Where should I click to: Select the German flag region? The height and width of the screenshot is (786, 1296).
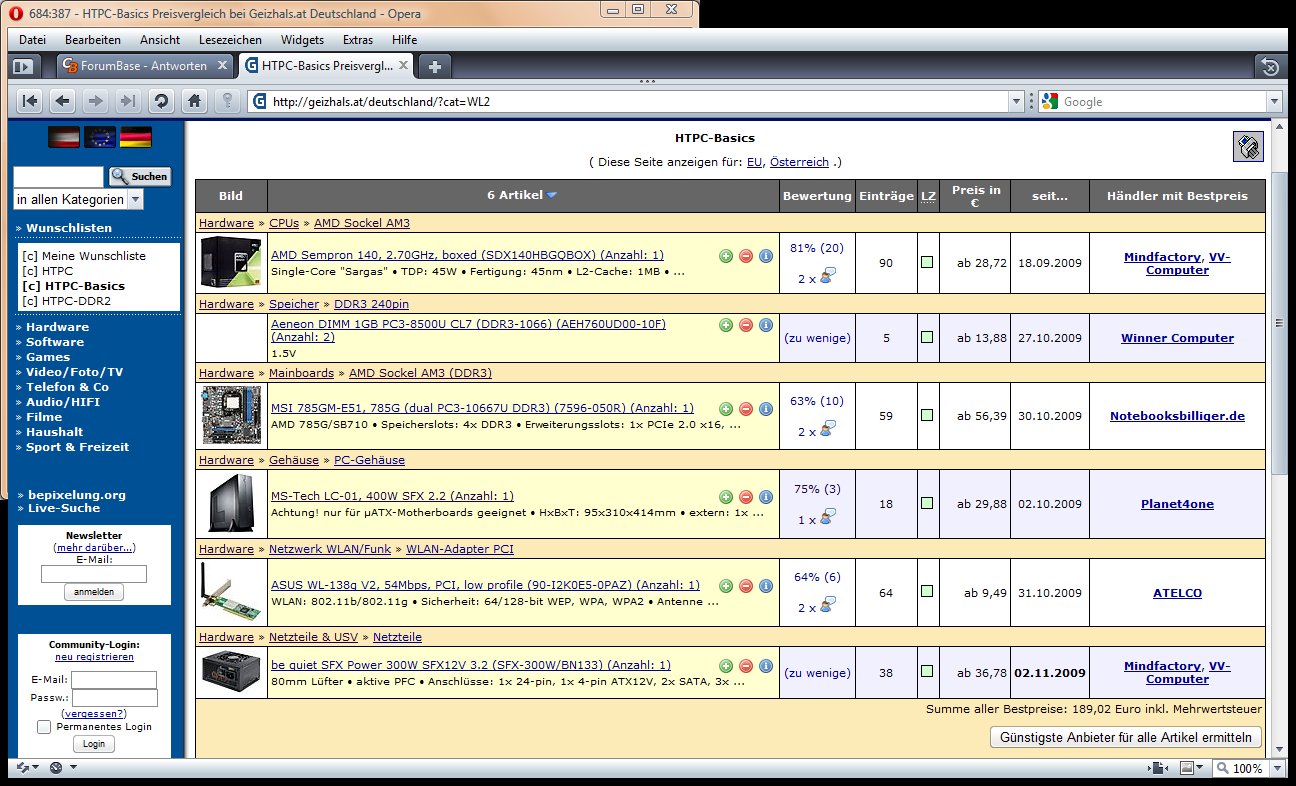pyautogui.click(x=135, y=138)
